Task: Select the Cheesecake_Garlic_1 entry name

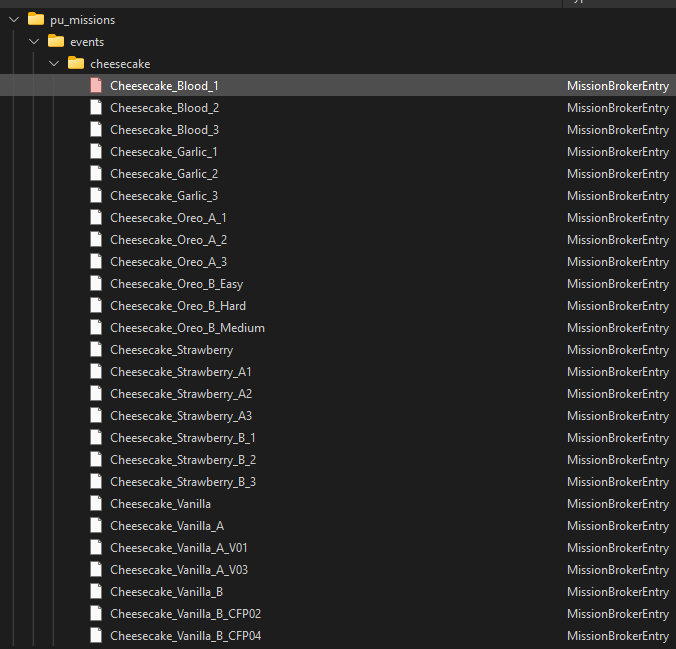Action: click(164, 152)
